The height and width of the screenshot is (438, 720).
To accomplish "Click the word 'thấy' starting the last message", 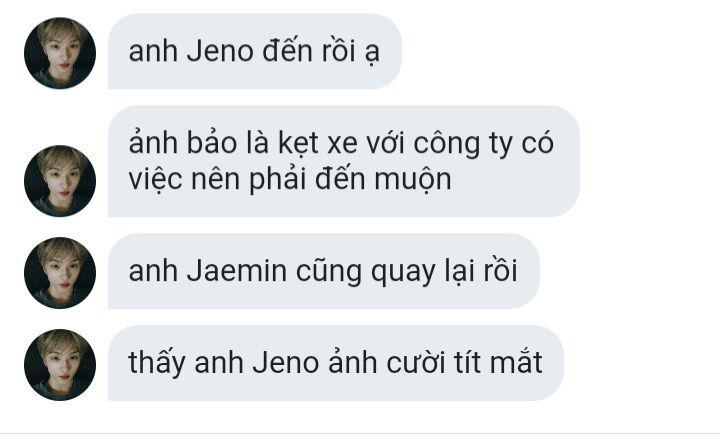I will point(157,363).
